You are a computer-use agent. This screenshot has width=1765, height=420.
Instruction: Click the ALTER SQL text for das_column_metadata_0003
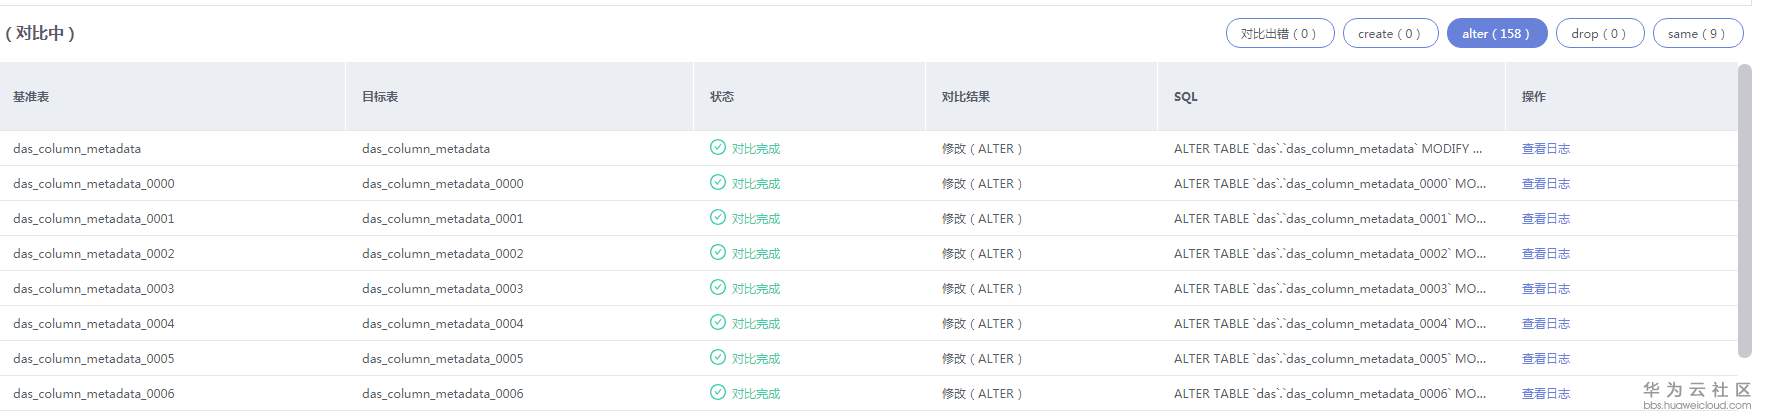coord(1329,289)
